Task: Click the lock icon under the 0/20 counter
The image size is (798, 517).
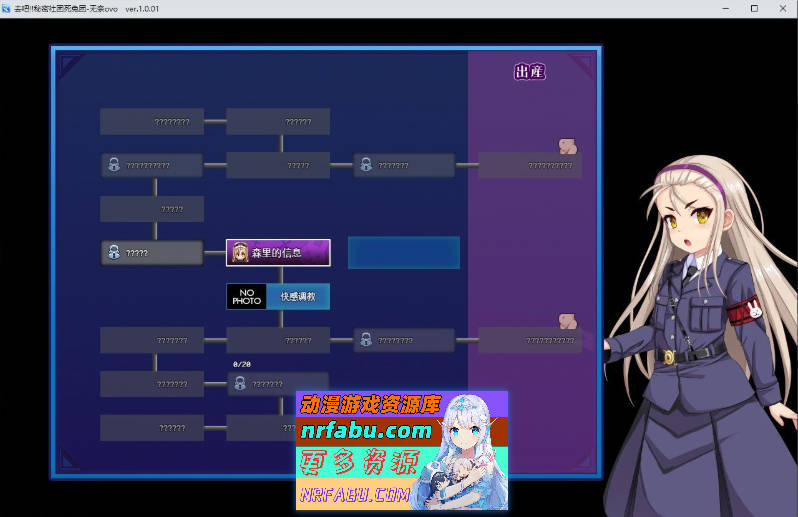Action: (240, 384)
